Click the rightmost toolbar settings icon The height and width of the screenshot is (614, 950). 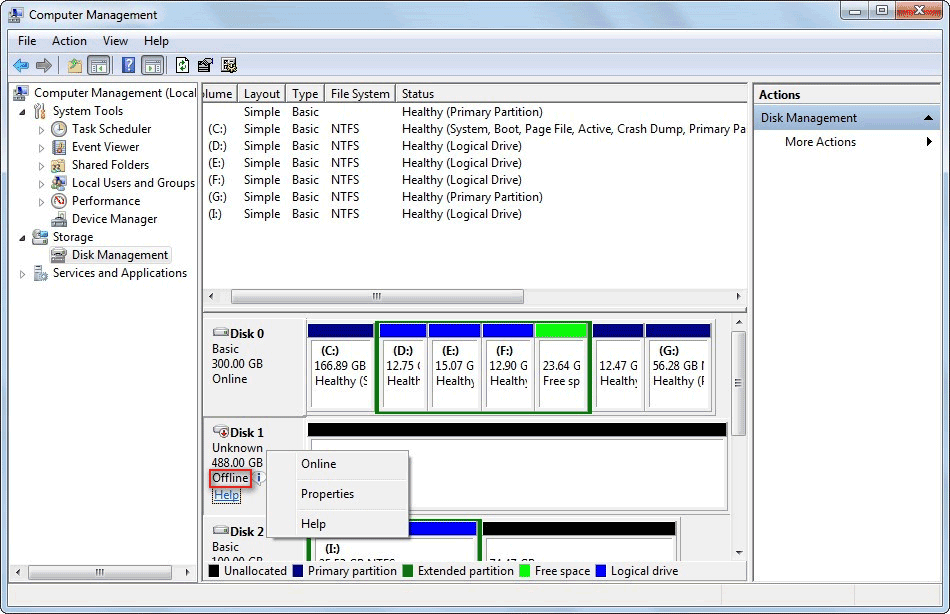coord(229,66)
